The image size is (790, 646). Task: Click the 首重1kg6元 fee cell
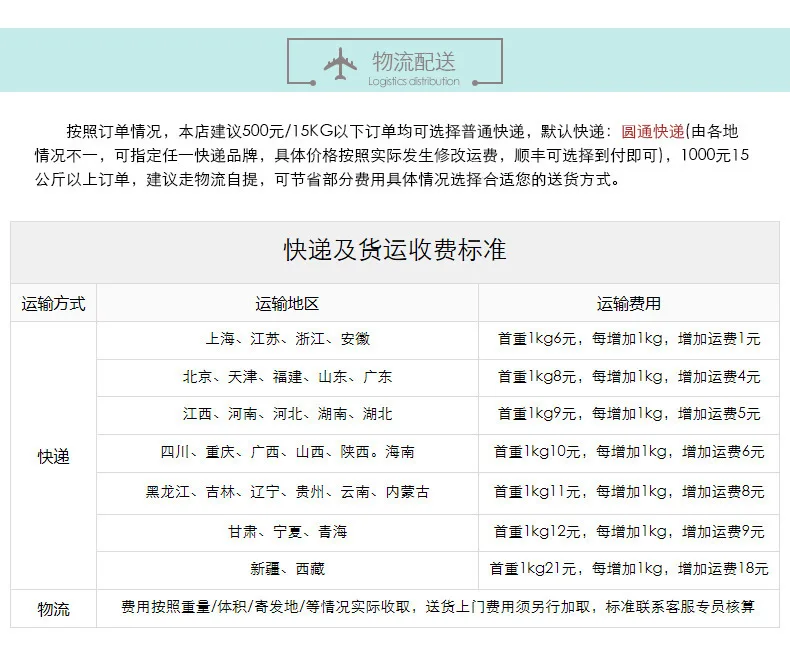(x=629, y=339)
